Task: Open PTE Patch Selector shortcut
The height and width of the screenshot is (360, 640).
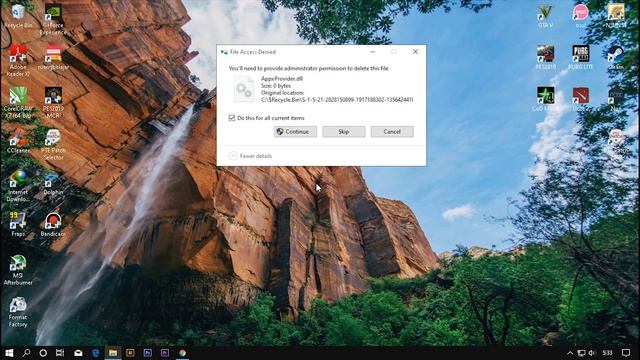Action: (53, 144)
